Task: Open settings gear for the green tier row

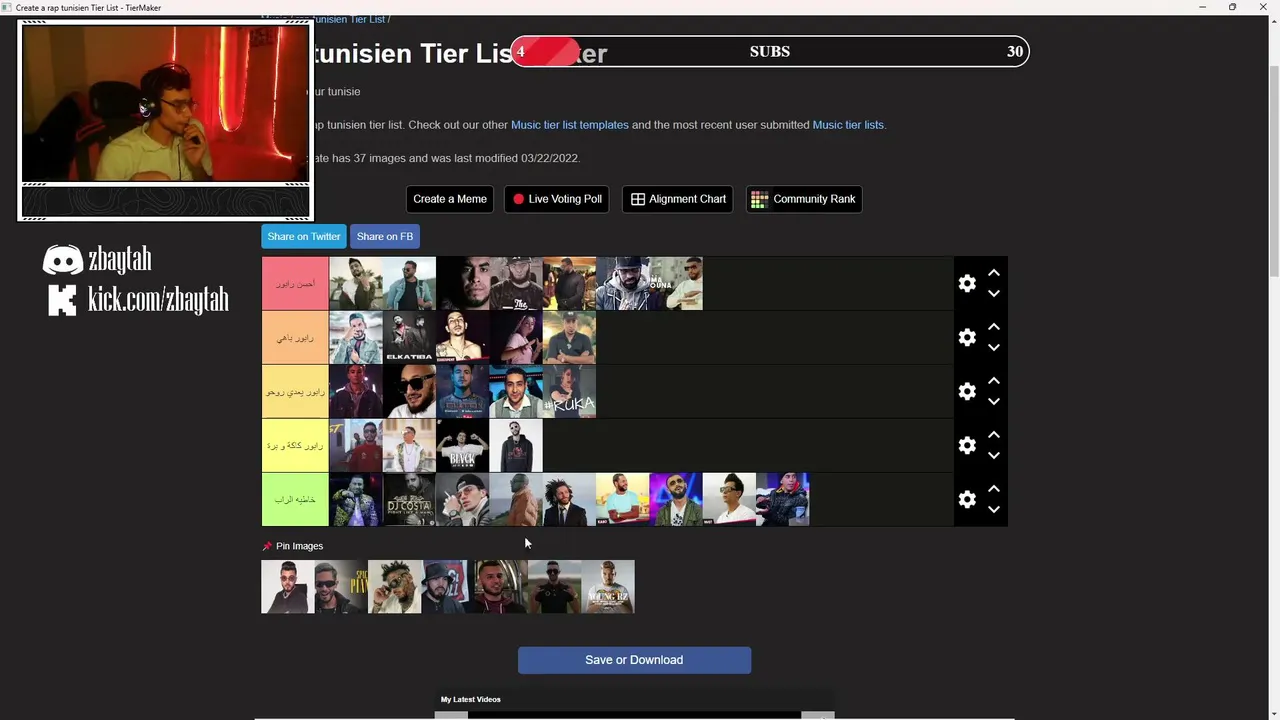Action: click(967, 500)
